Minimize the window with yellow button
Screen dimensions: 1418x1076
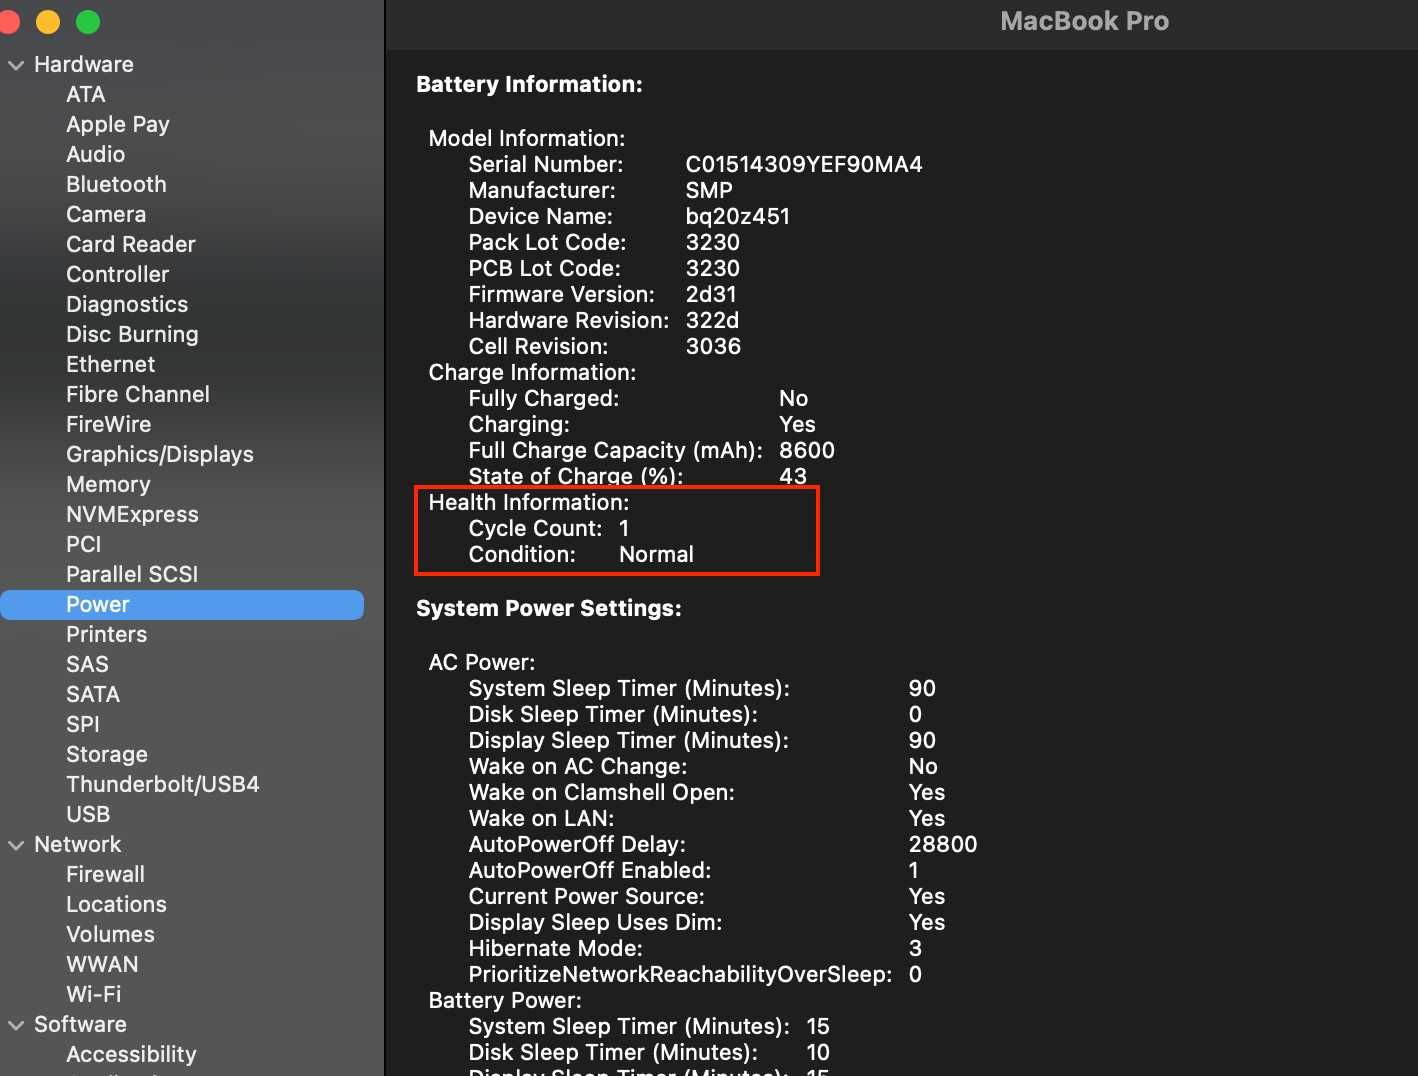point(48,22)
